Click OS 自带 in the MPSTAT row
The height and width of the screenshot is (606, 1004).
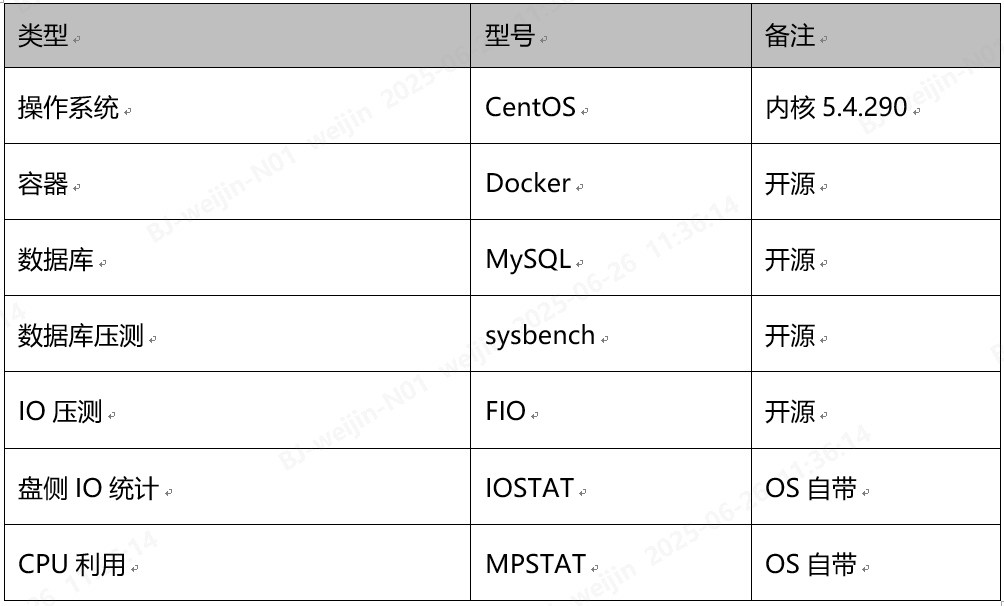pyautogui.click(x=811, y=565)
